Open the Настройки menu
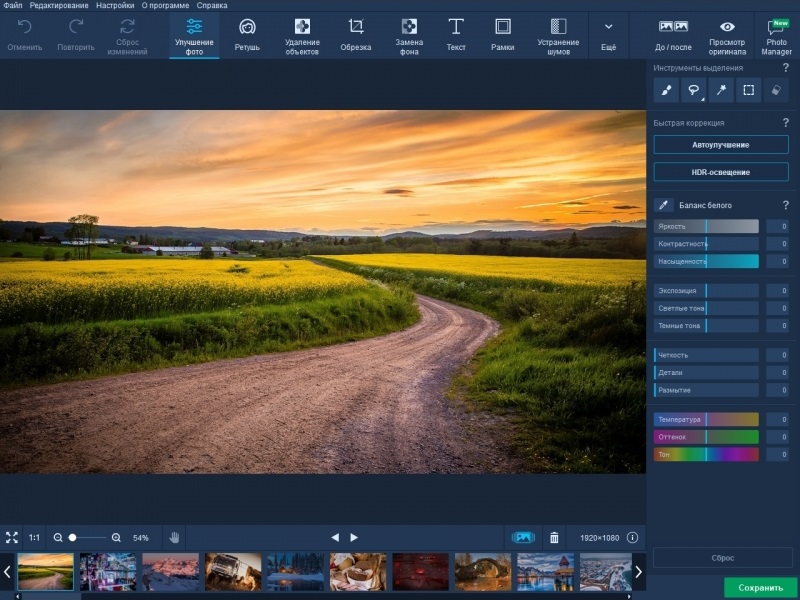 tap(115, 5)
